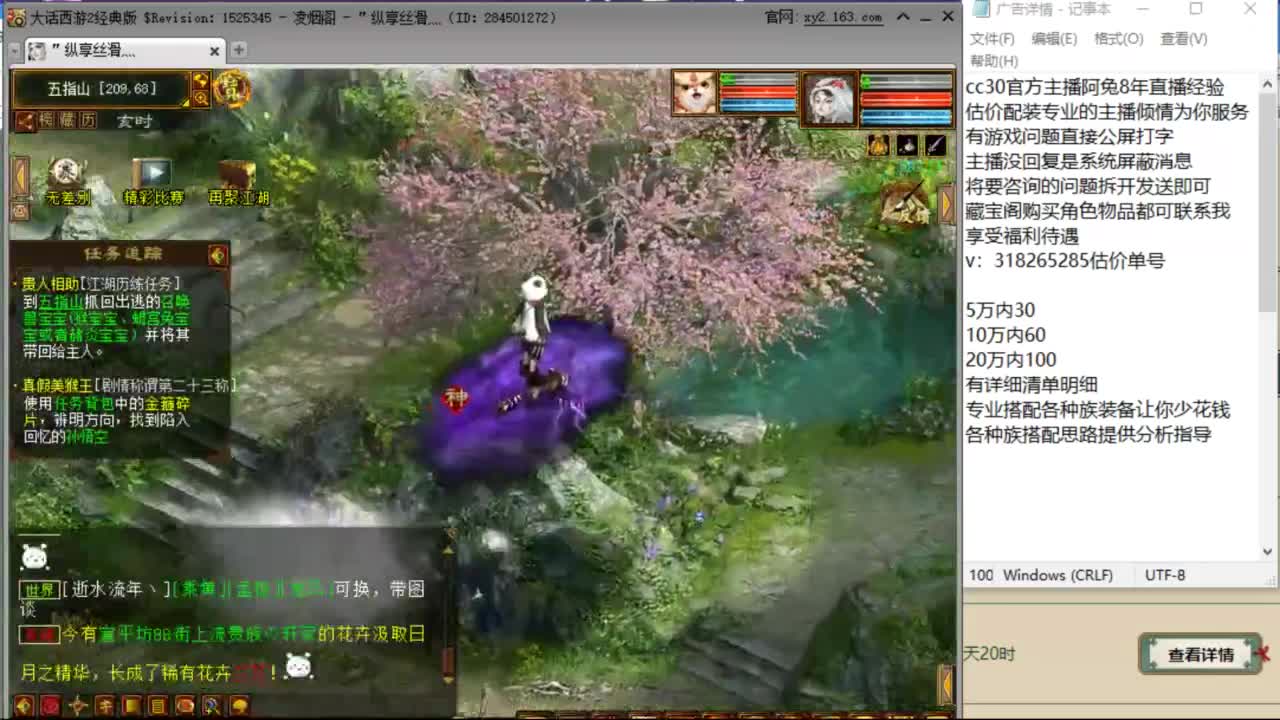Screen dimensions: 1280x720
Task: Click the fourth chat toolbar icon
Action: [104, 706]
